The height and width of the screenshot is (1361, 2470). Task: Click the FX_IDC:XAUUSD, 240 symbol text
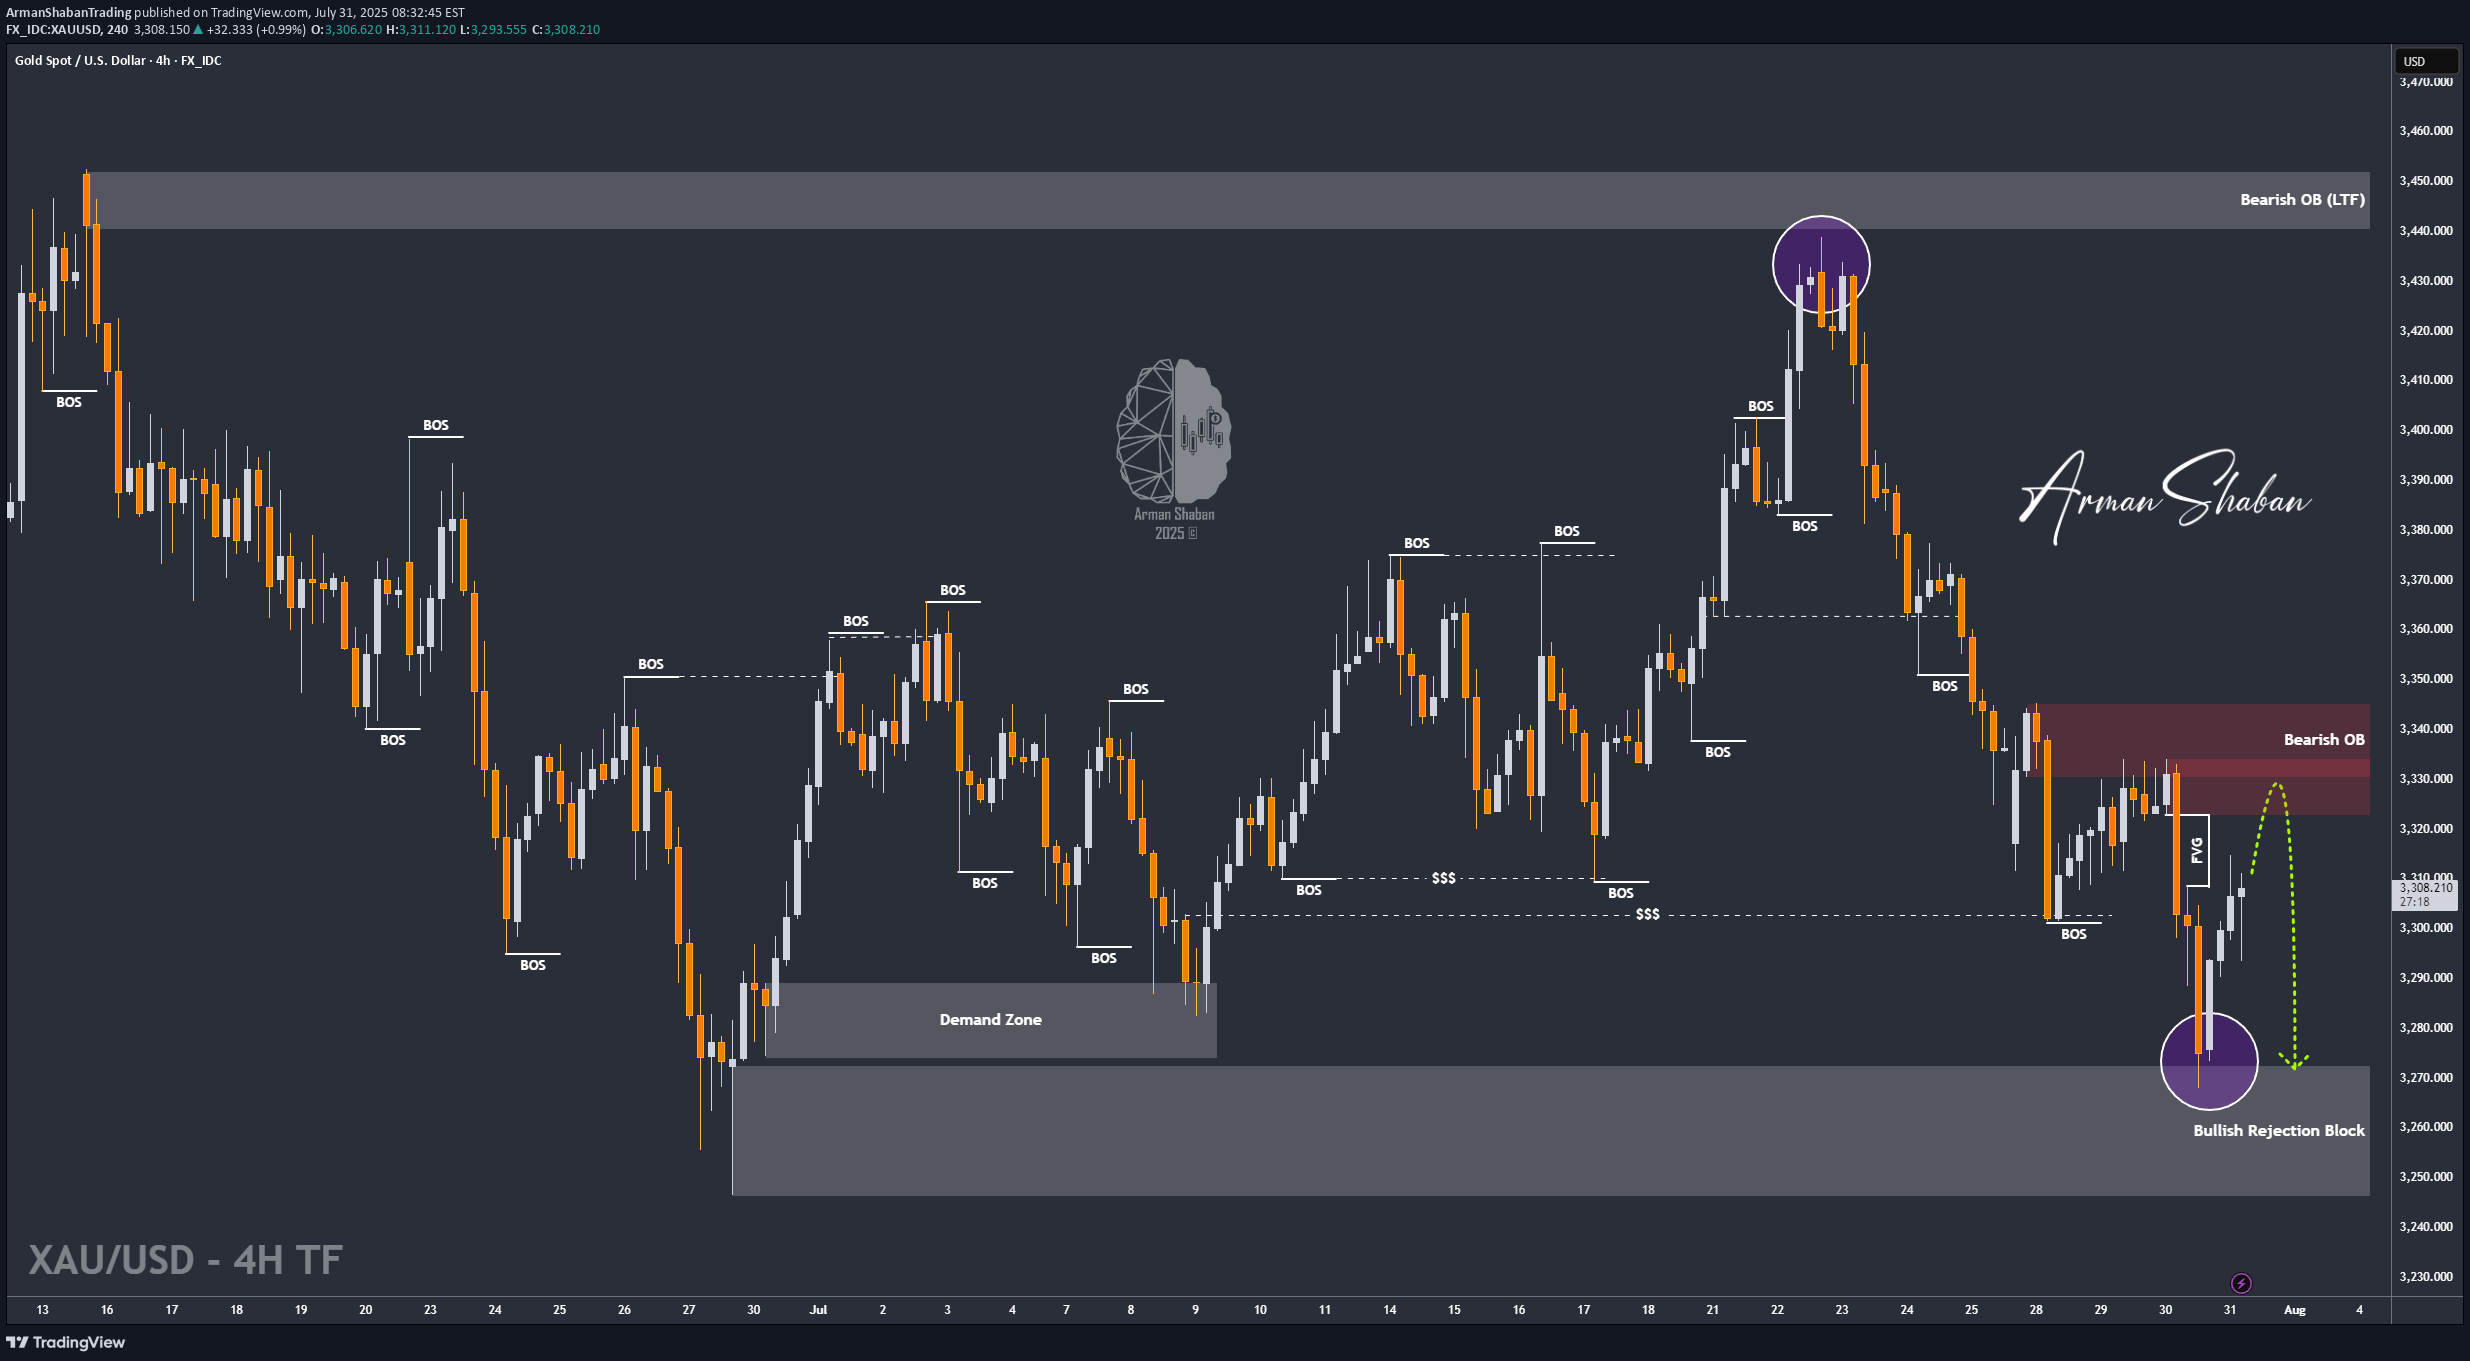click(67, 29)
